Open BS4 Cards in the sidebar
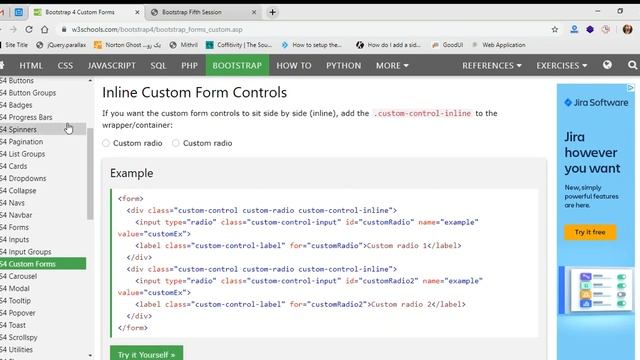The height and width of the screenshot is (360, 640). (43, 166)
